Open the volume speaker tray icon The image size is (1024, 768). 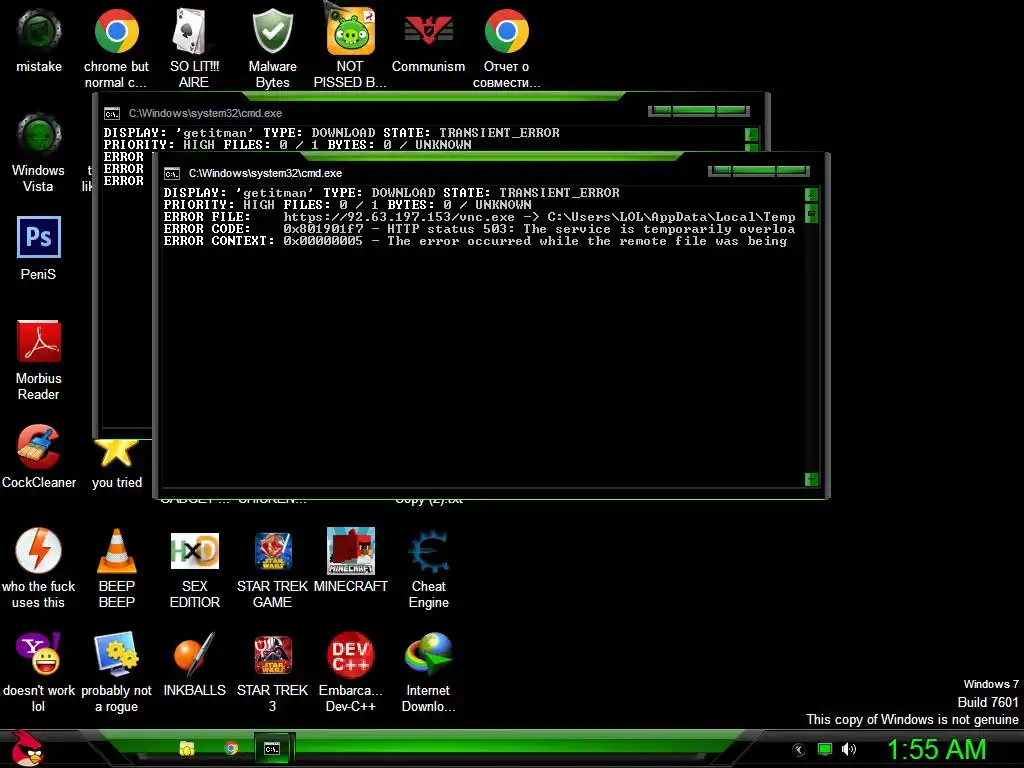tap(848, 749)
